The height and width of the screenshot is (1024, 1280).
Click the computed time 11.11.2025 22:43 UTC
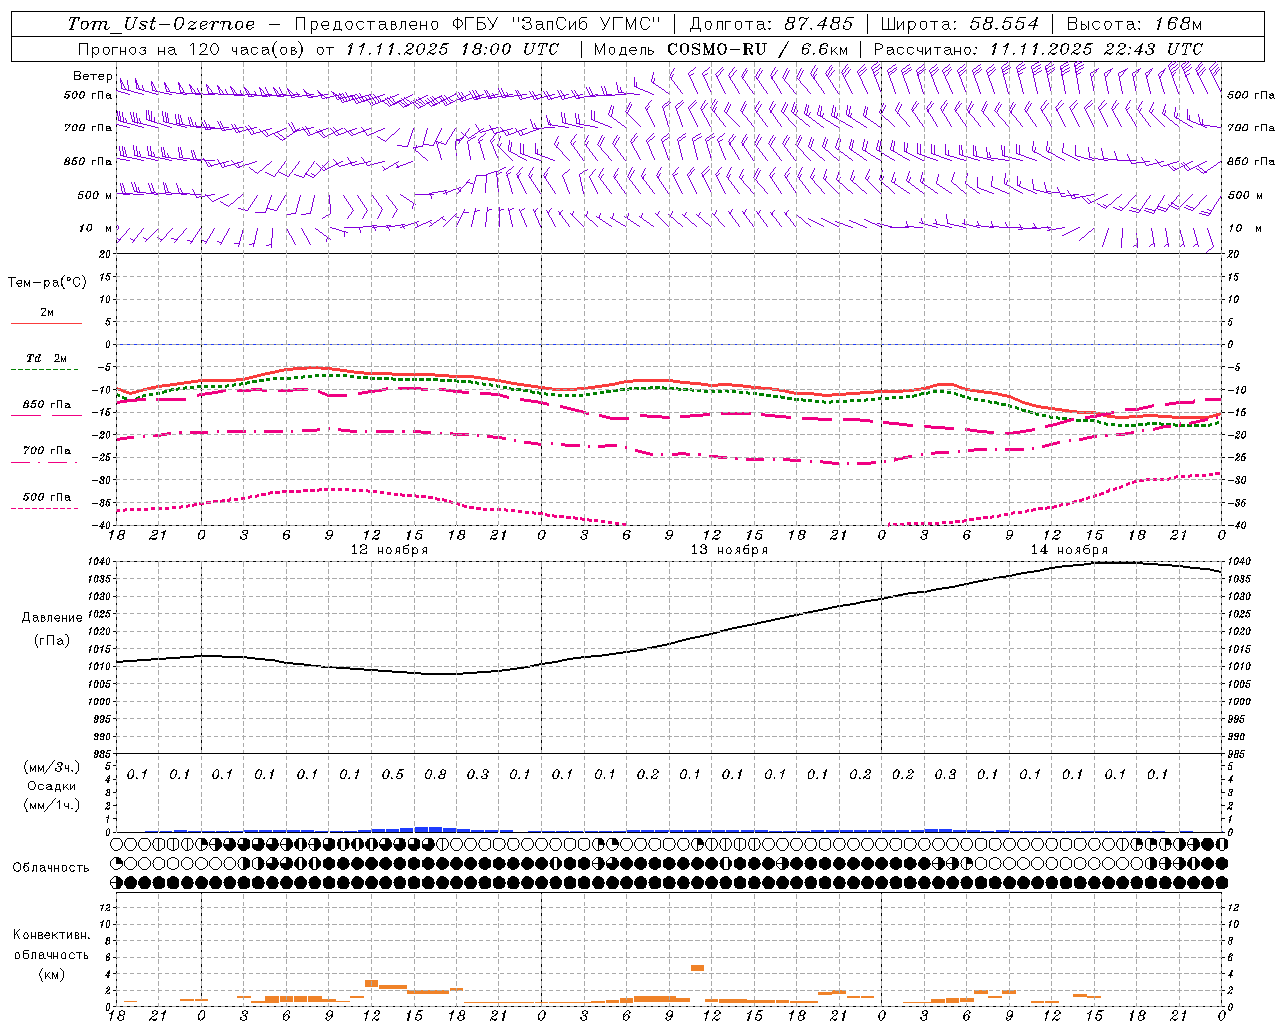tap(1096, 49)
